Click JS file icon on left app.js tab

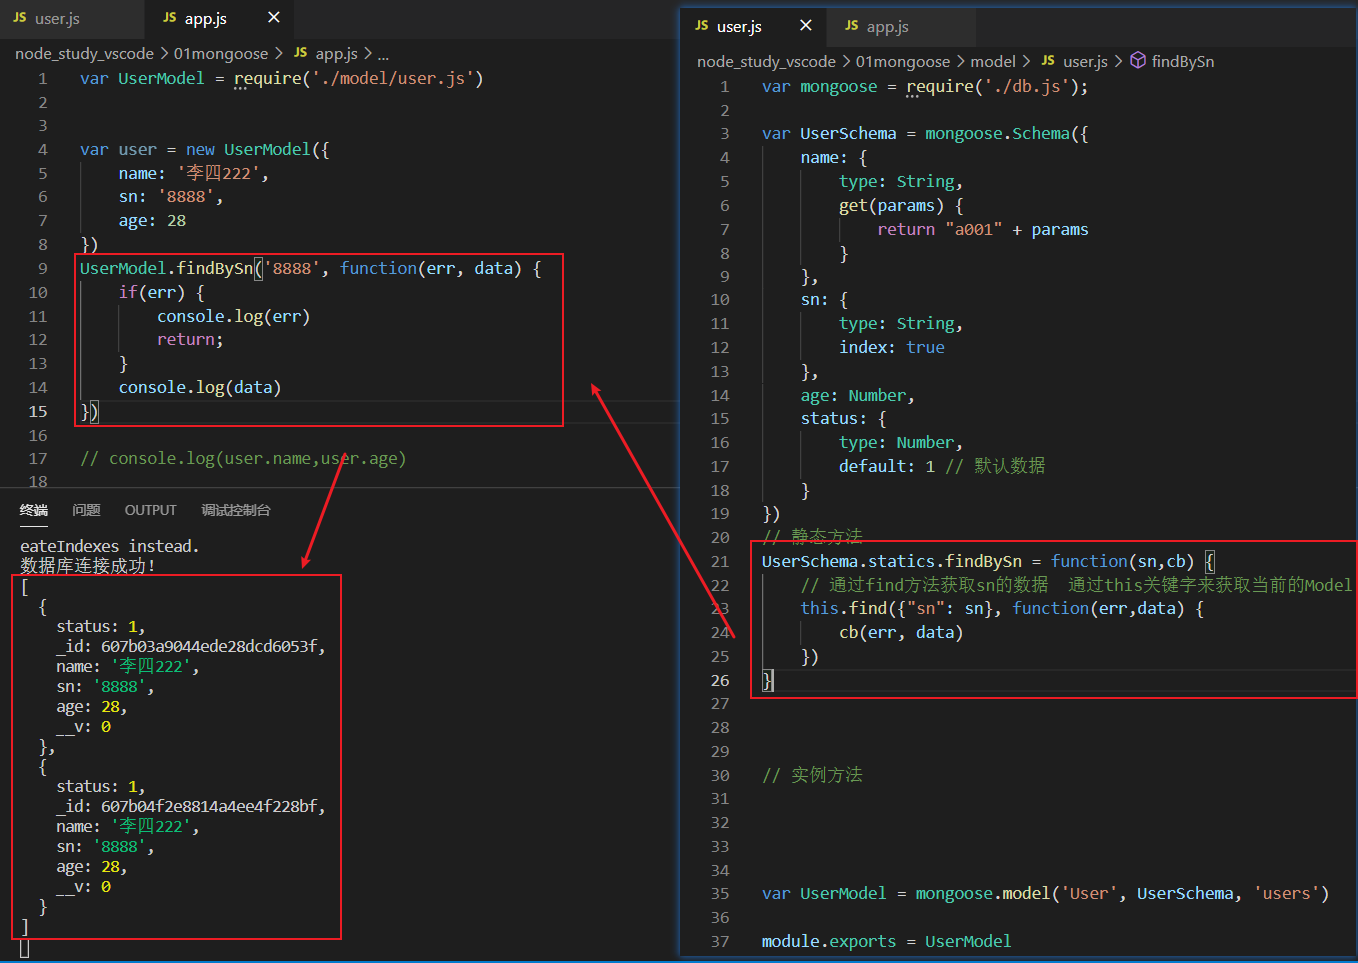tap(169, 18)
